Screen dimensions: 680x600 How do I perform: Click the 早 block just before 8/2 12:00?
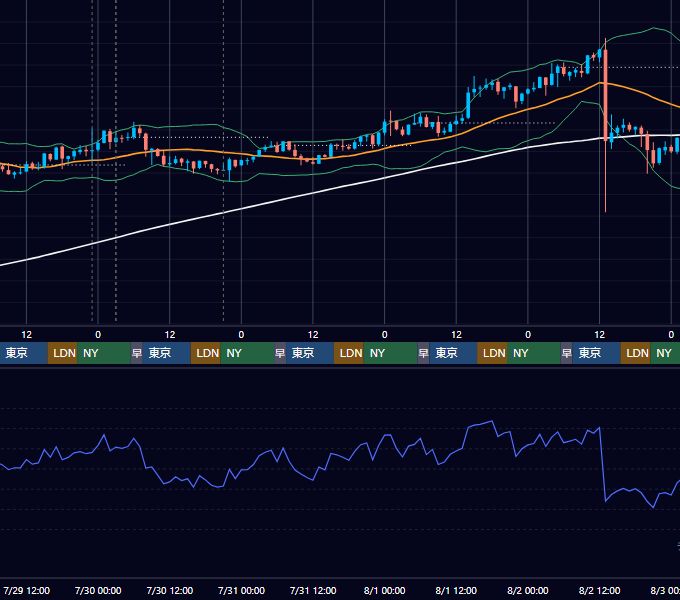point(567,353)
